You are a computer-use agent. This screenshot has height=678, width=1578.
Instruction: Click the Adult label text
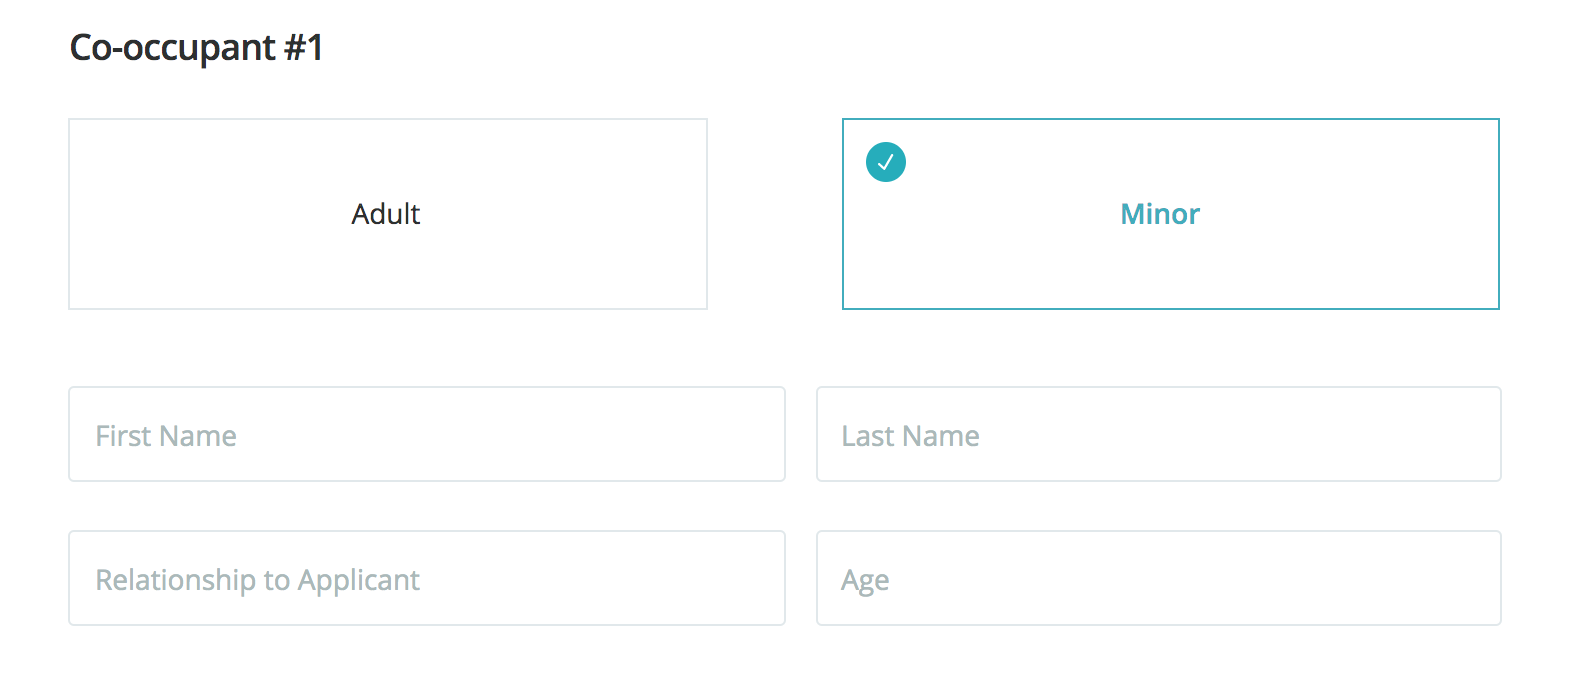[x=386, y=214]
